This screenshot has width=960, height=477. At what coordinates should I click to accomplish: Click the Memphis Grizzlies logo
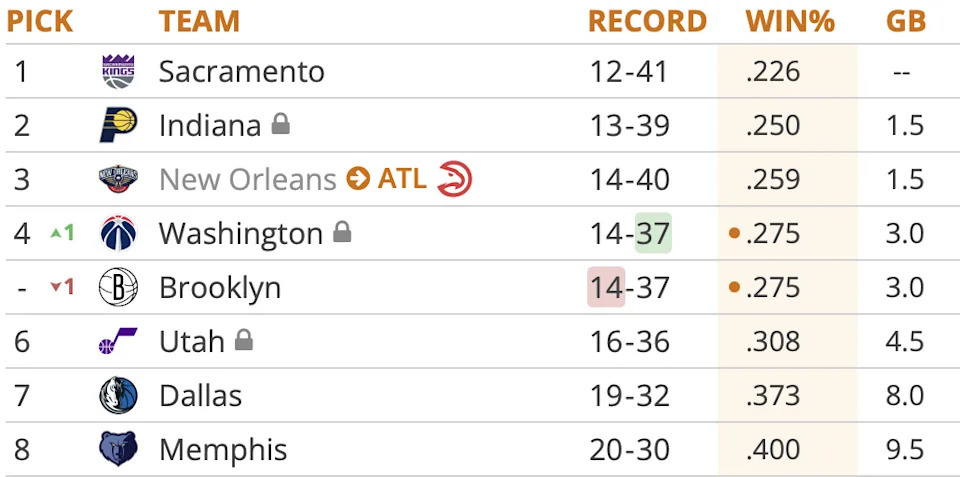(118, 450)
